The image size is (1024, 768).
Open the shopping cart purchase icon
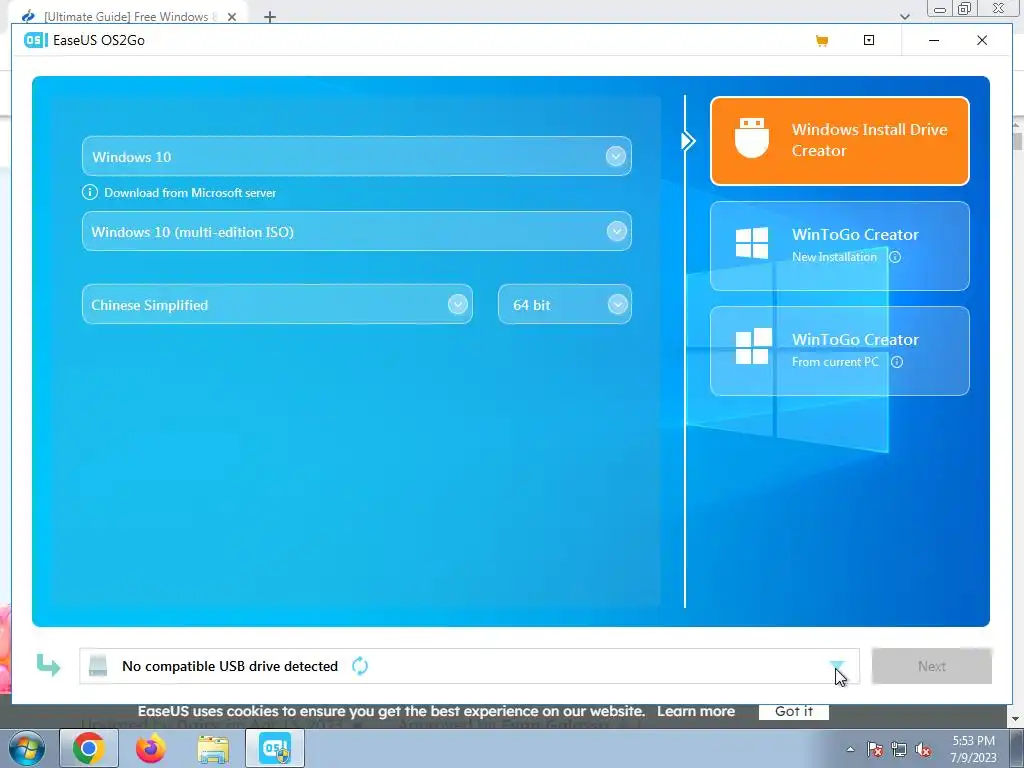pos(822,40)
